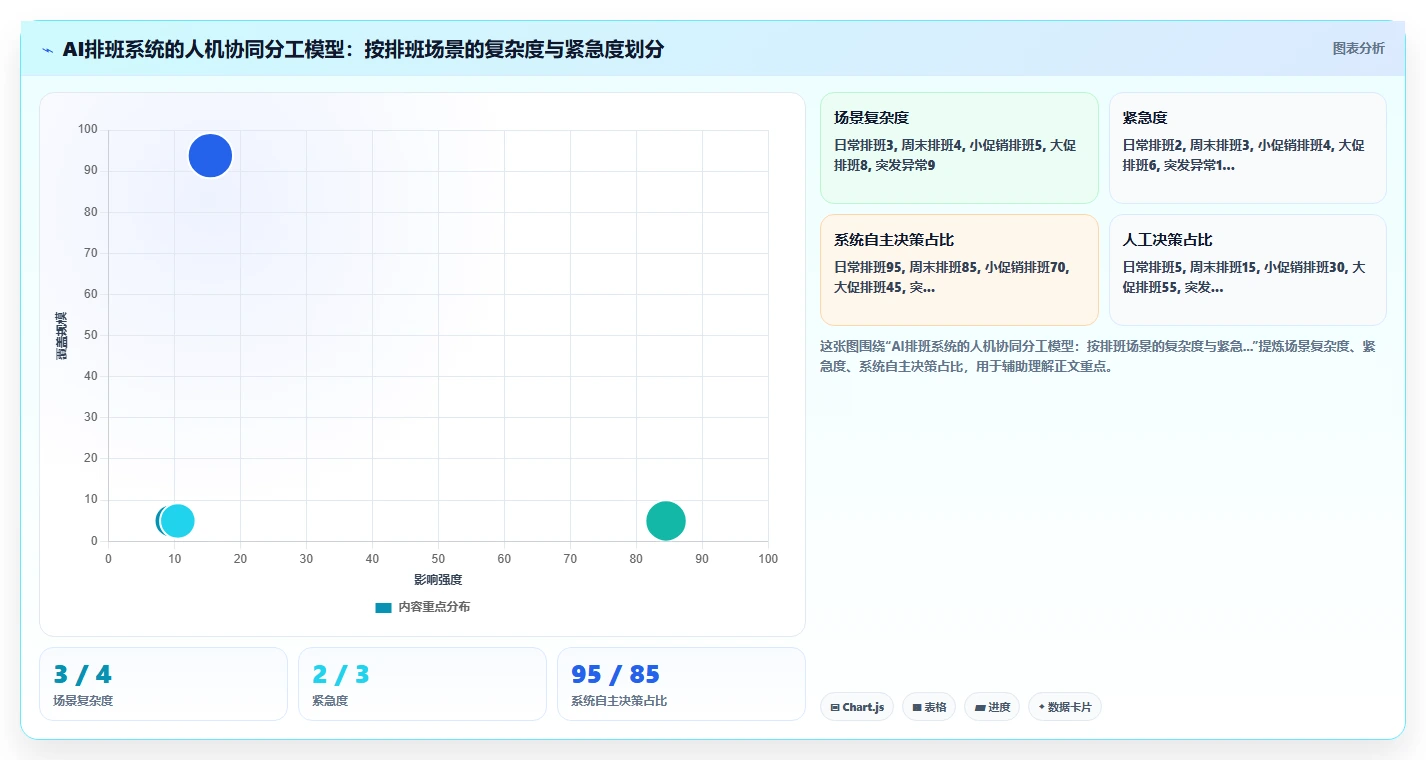Click y-axis tick value 100

pos(88,129)
